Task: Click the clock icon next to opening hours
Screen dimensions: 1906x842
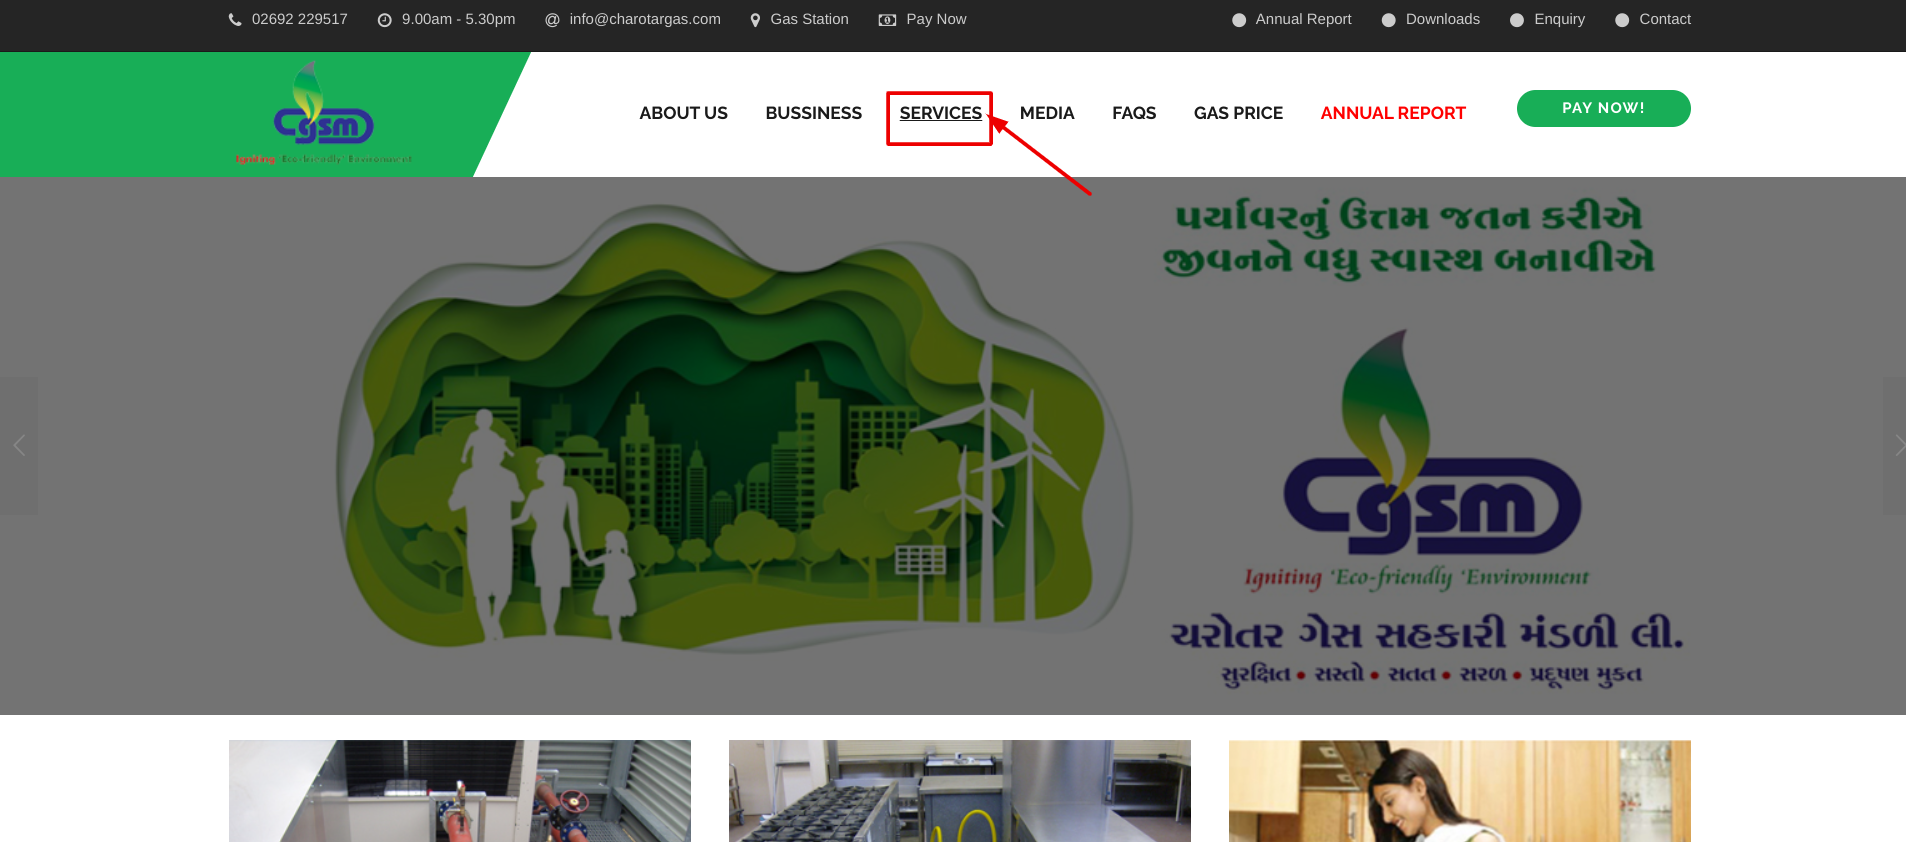Action: click(x=384, y=20)
